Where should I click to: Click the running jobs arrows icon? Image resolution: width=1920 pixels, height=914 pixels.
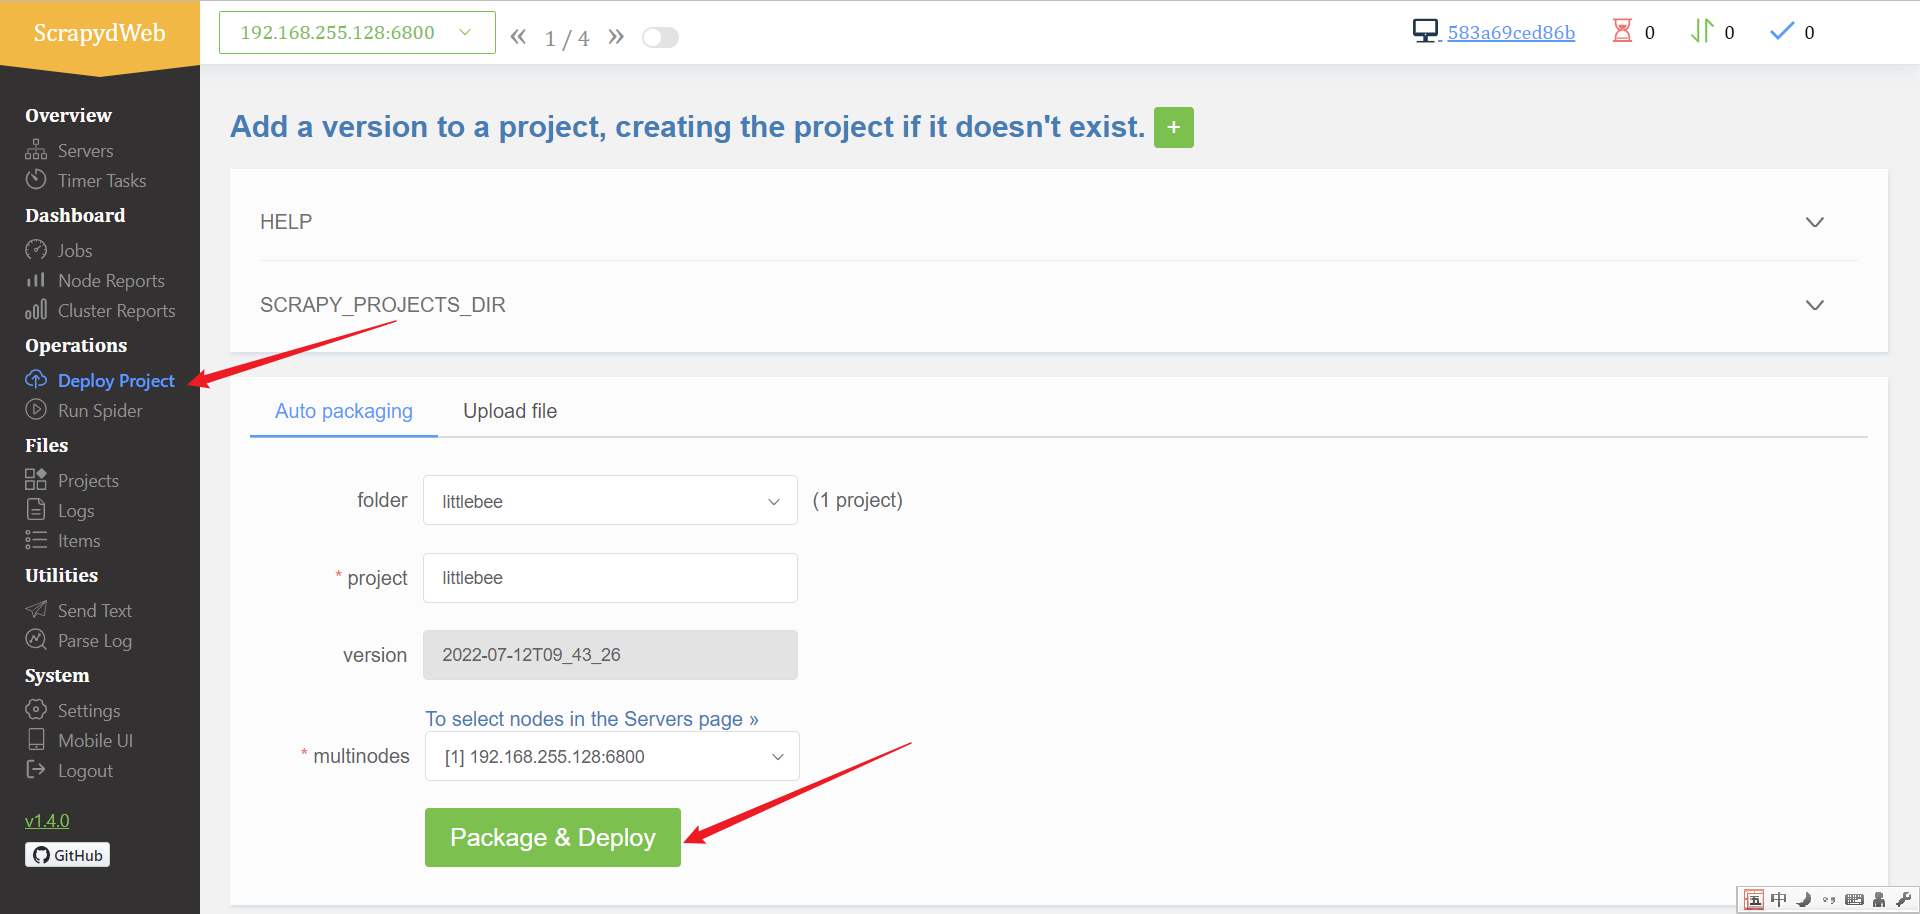pos(1702,32)
